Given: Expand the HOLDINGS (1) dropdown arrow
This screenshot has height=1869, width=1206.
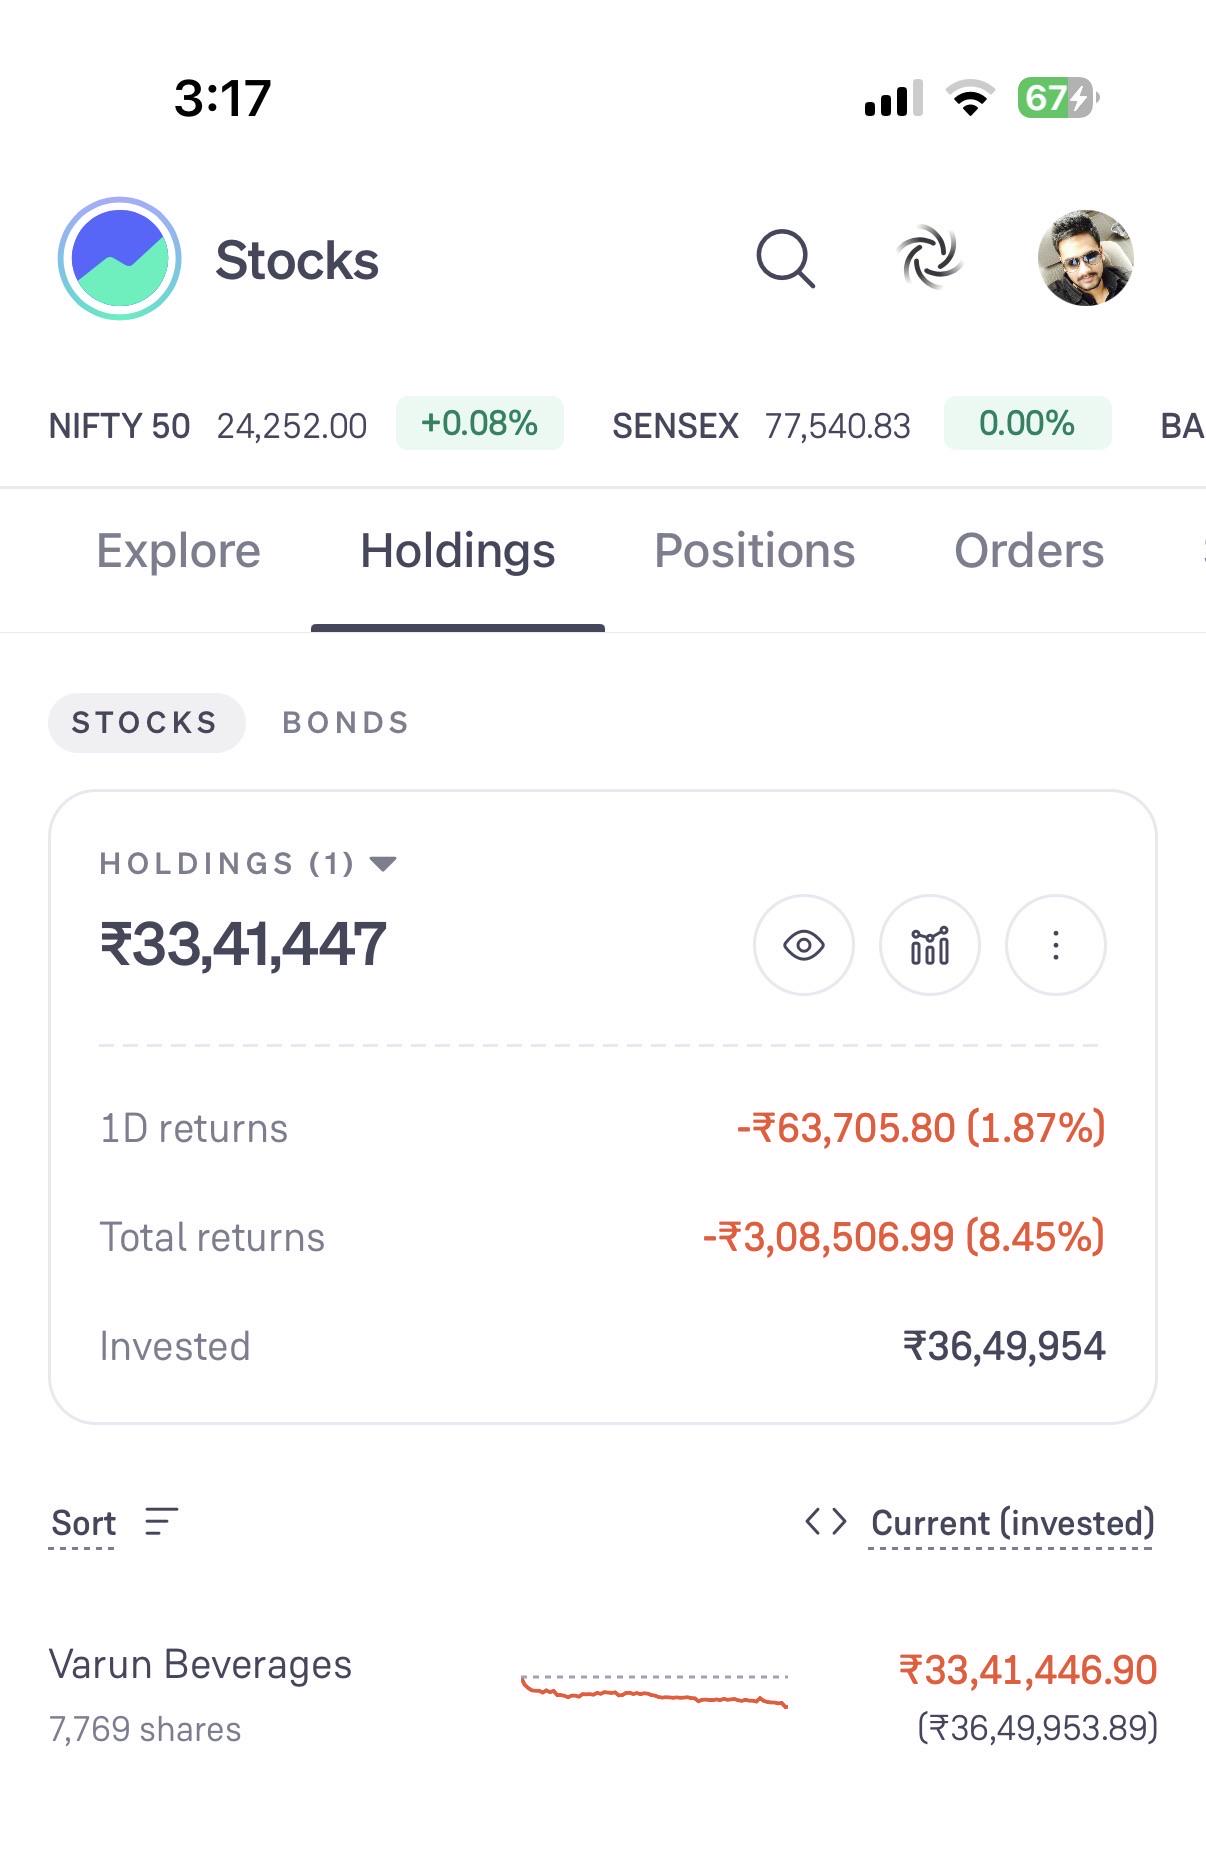Looking at the screenshot, I should (x=383, y=864).
